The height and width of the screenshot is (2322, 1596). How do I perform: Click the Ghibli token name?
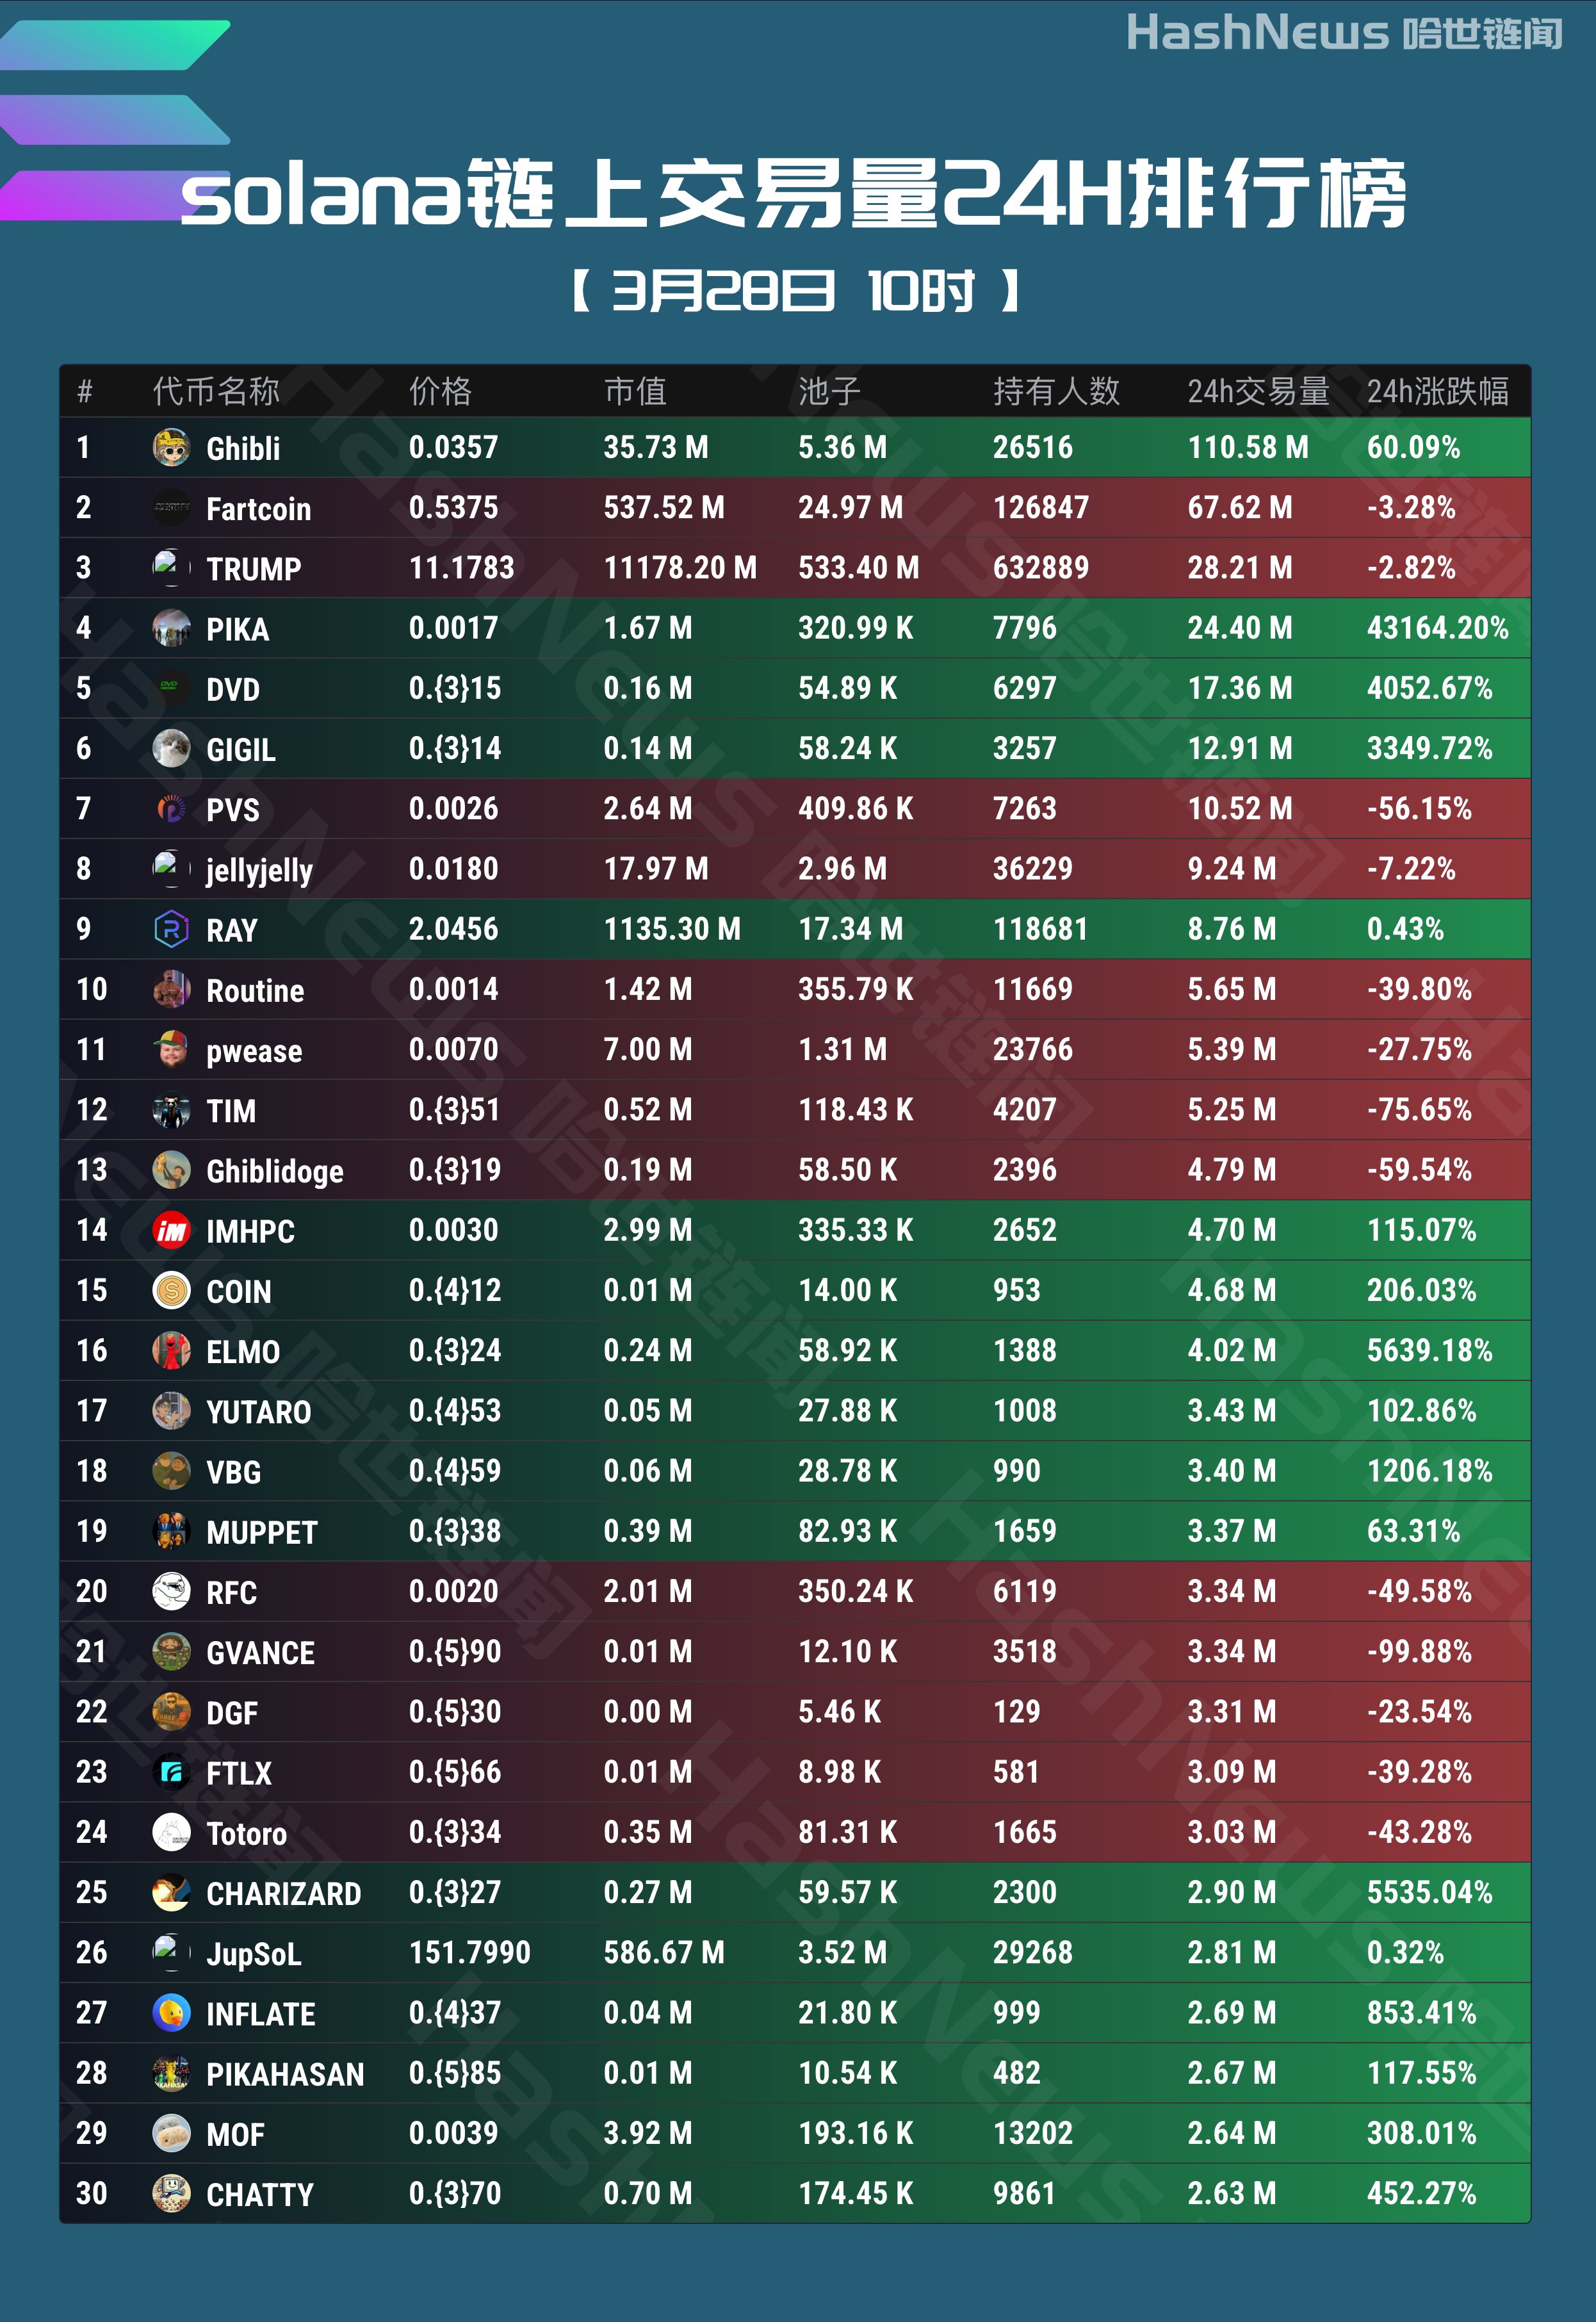pyautogui.click(x=243, y=449)
